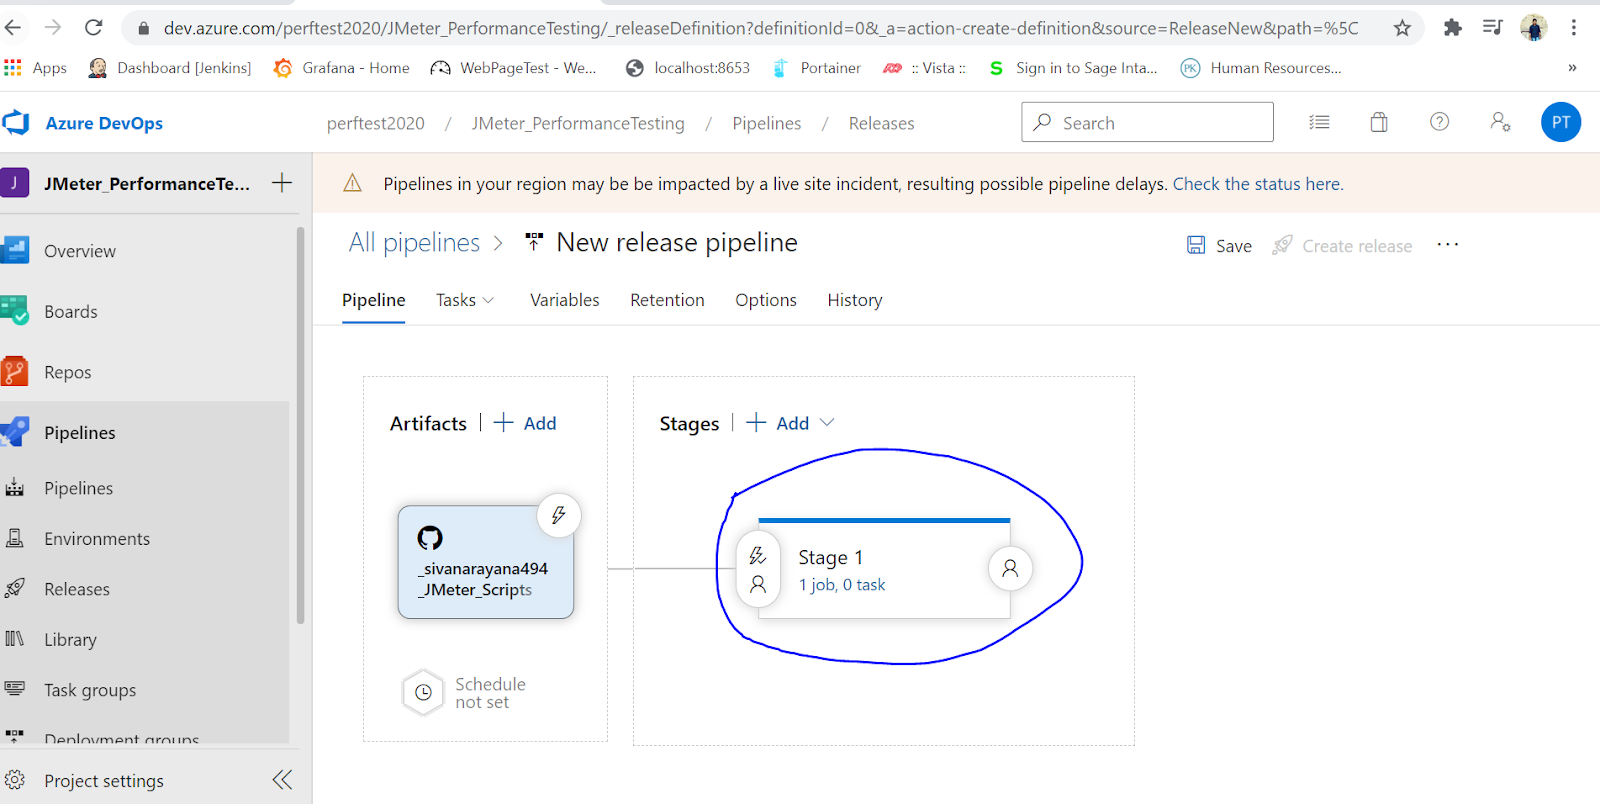Open the work items list icon in header
This screenshot has height=804, width=1600.
1319,122
